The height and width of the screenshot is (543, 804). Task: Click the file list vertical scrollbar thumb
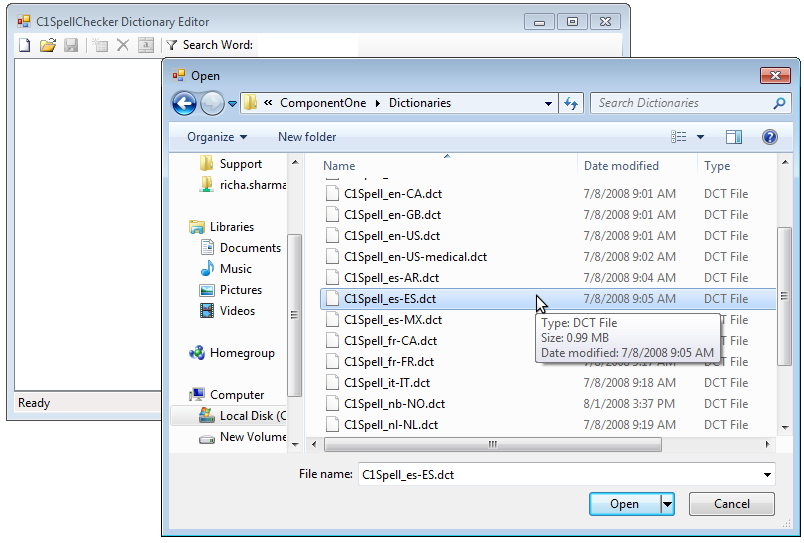click(x=784, y=296)
